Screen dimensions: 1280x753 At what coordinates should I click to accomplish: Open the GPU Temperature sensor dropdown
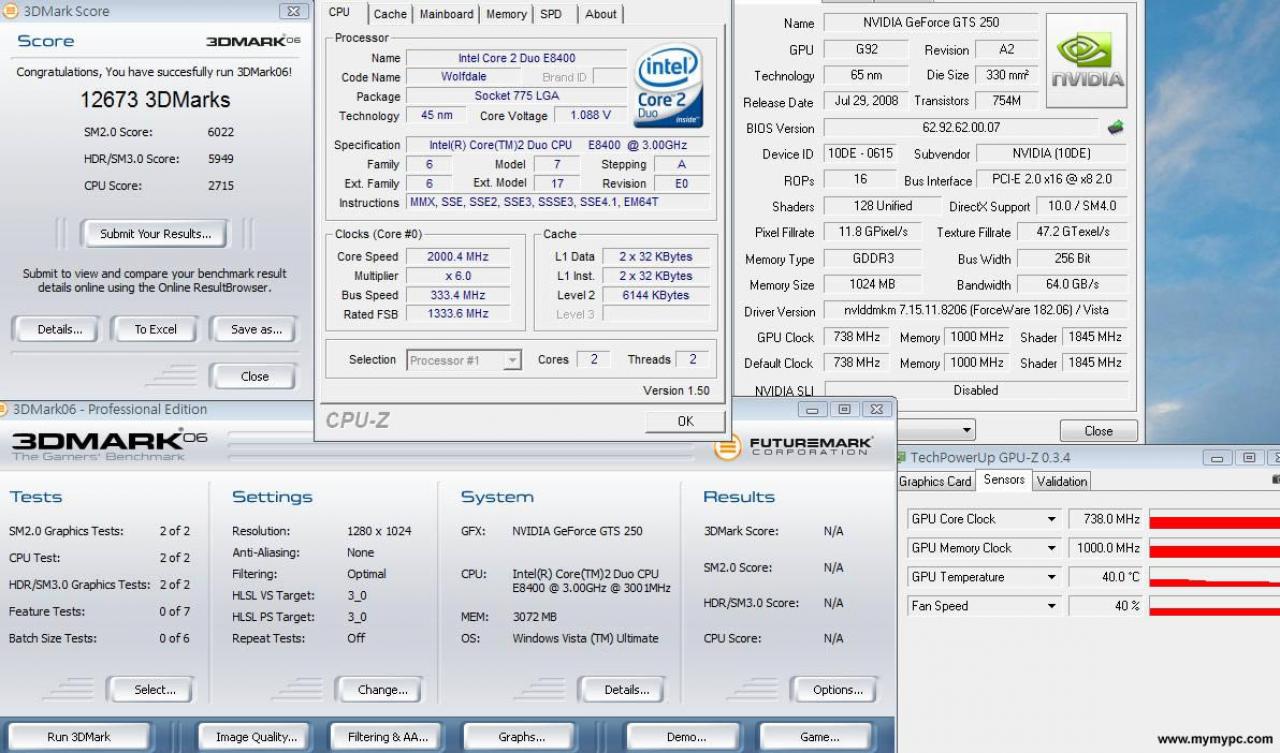point(1051,577)
